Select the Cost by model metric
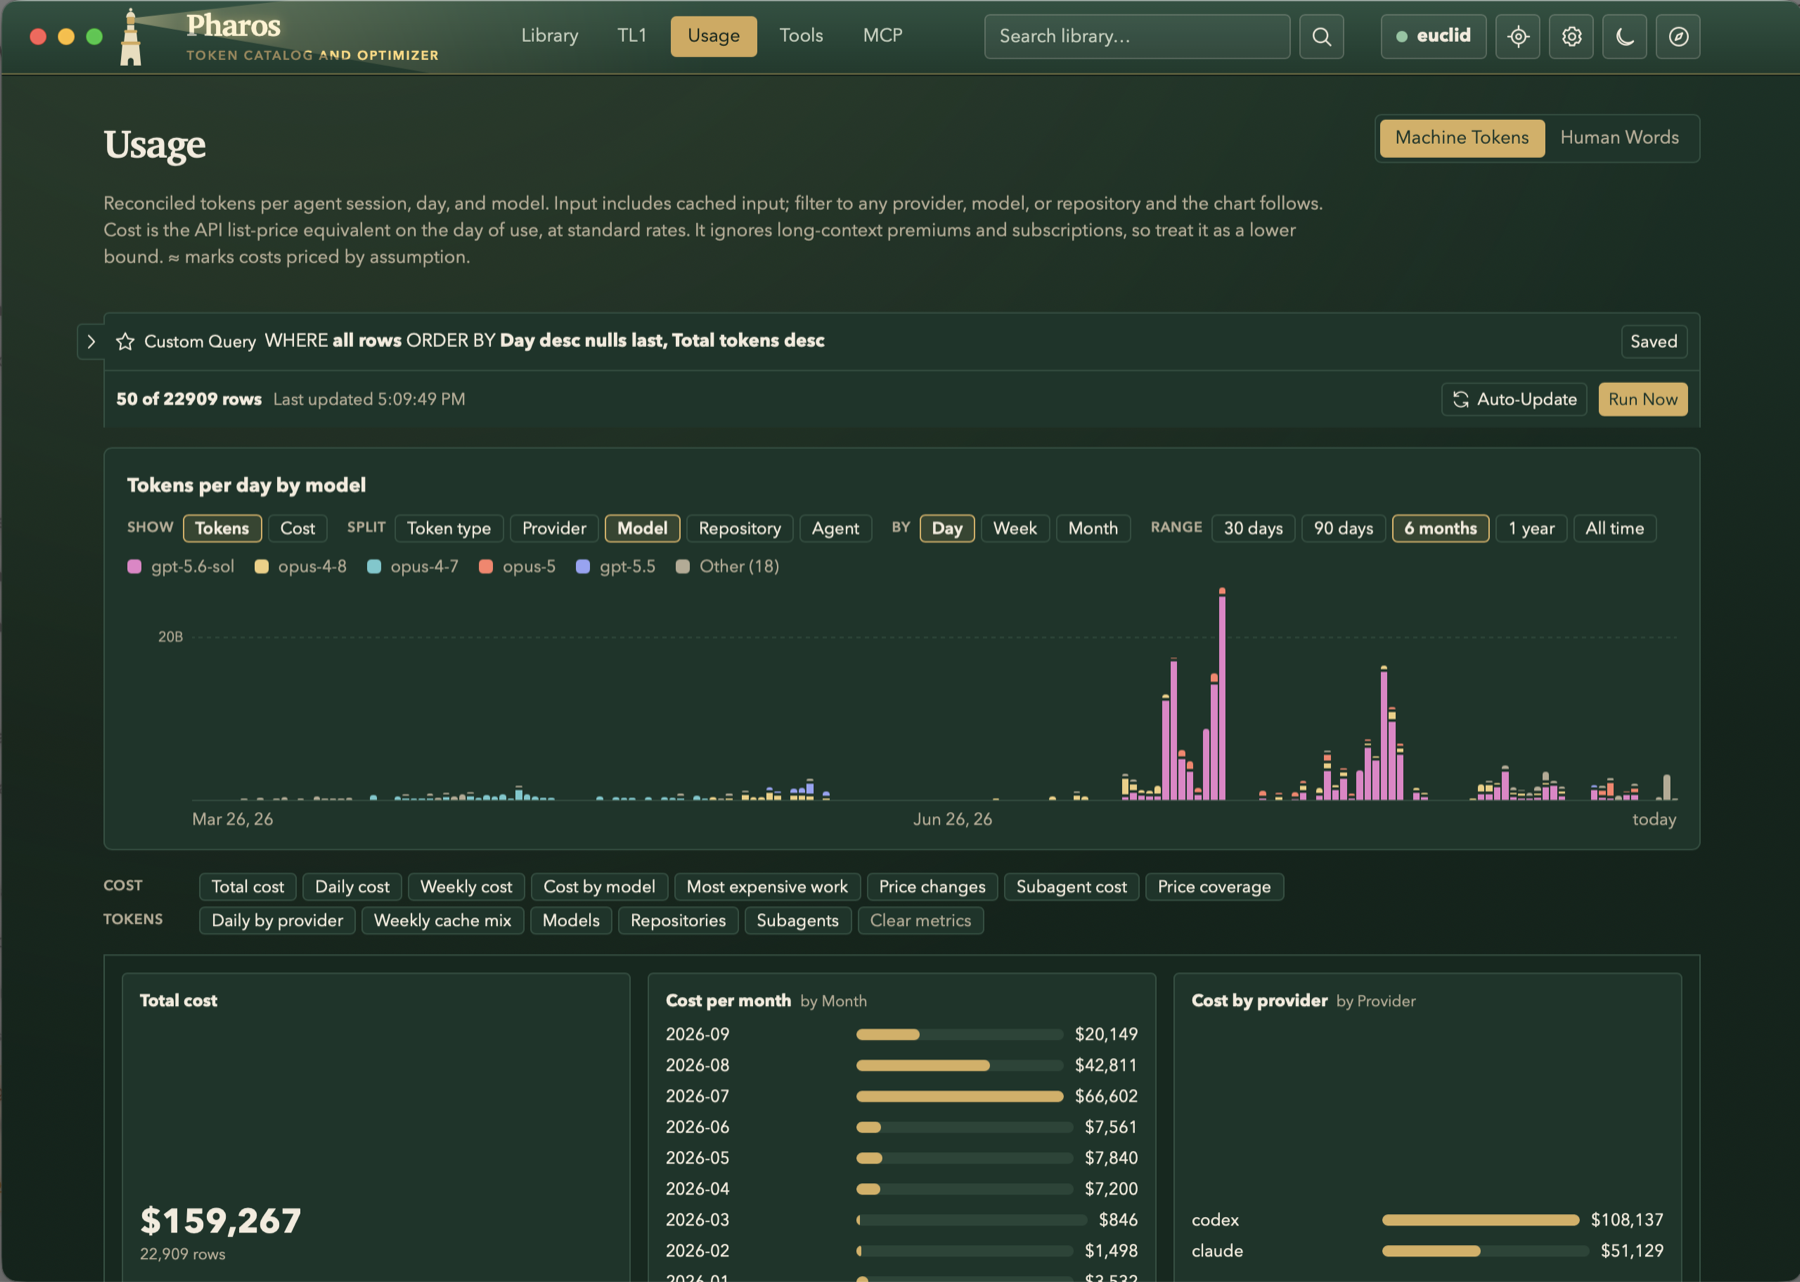Image resolution: width=1800 pixels, height=1282 pixels. tap(599, 887)
